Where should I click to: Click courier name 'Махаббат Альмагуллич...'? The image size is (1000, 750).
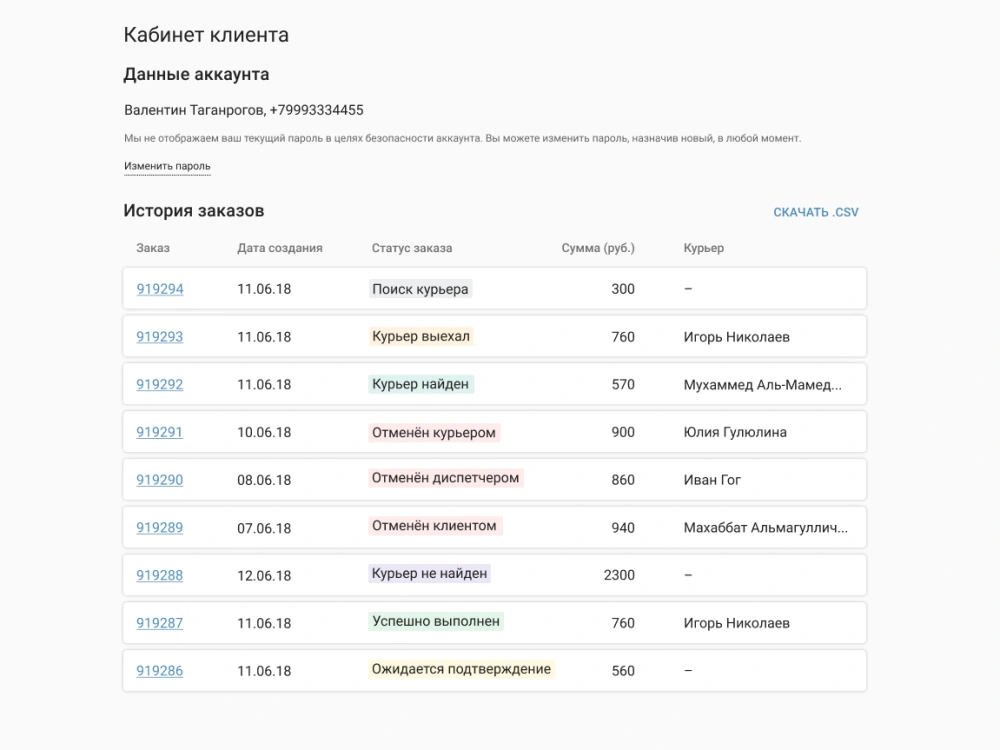coord(765,528)
